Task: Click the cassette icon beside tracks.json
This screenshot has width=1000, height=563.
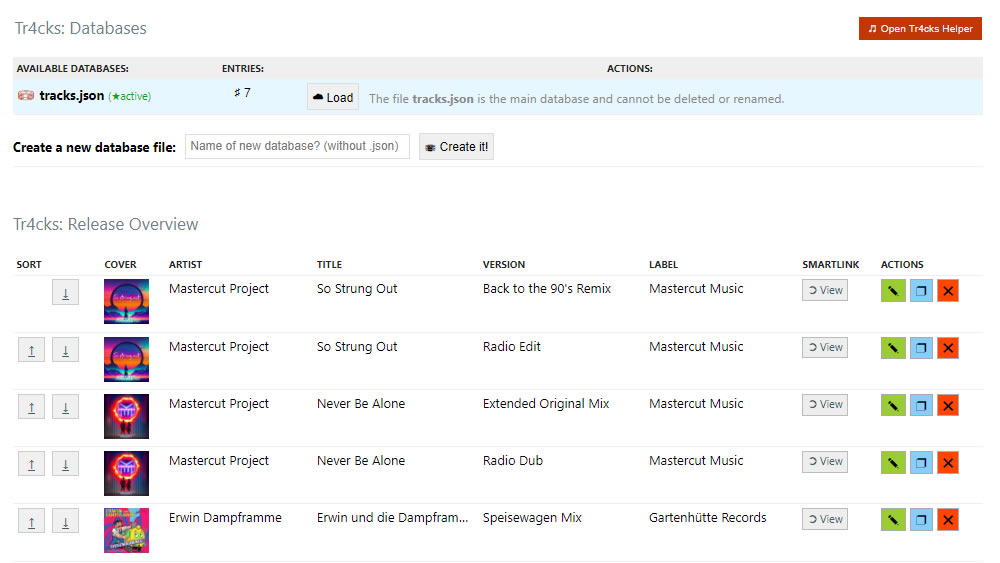Action: 26,95
